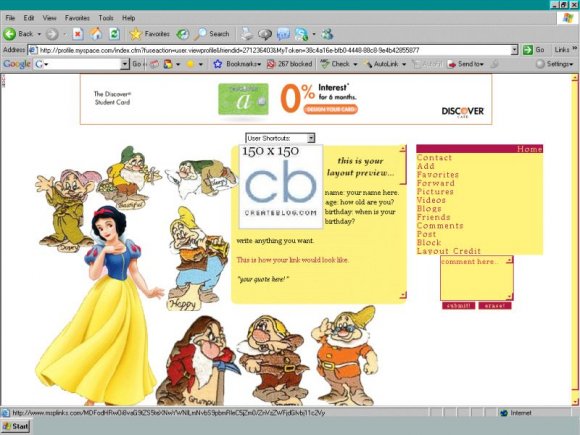Click the Post link
The width and height of the screenshot is (580, 435).
tap(426, 234)
